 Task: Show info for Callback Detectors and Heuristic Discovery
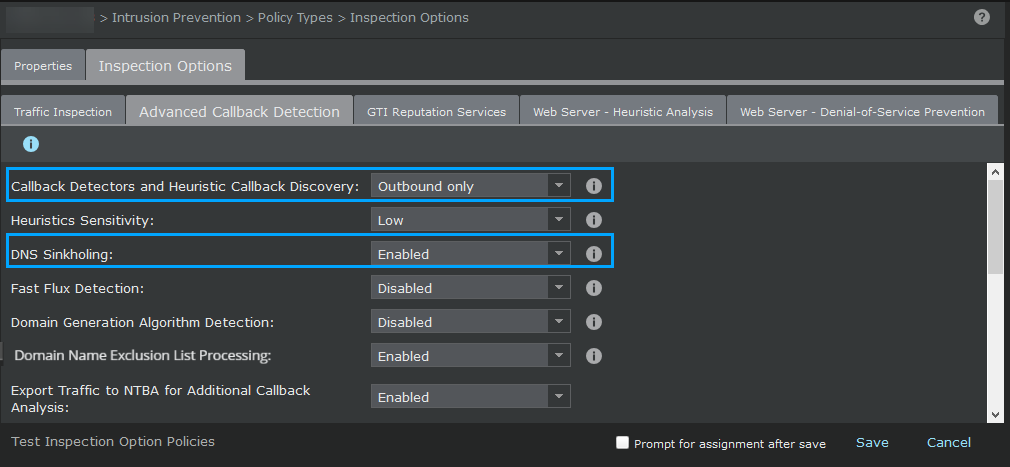tap(594, 186)
